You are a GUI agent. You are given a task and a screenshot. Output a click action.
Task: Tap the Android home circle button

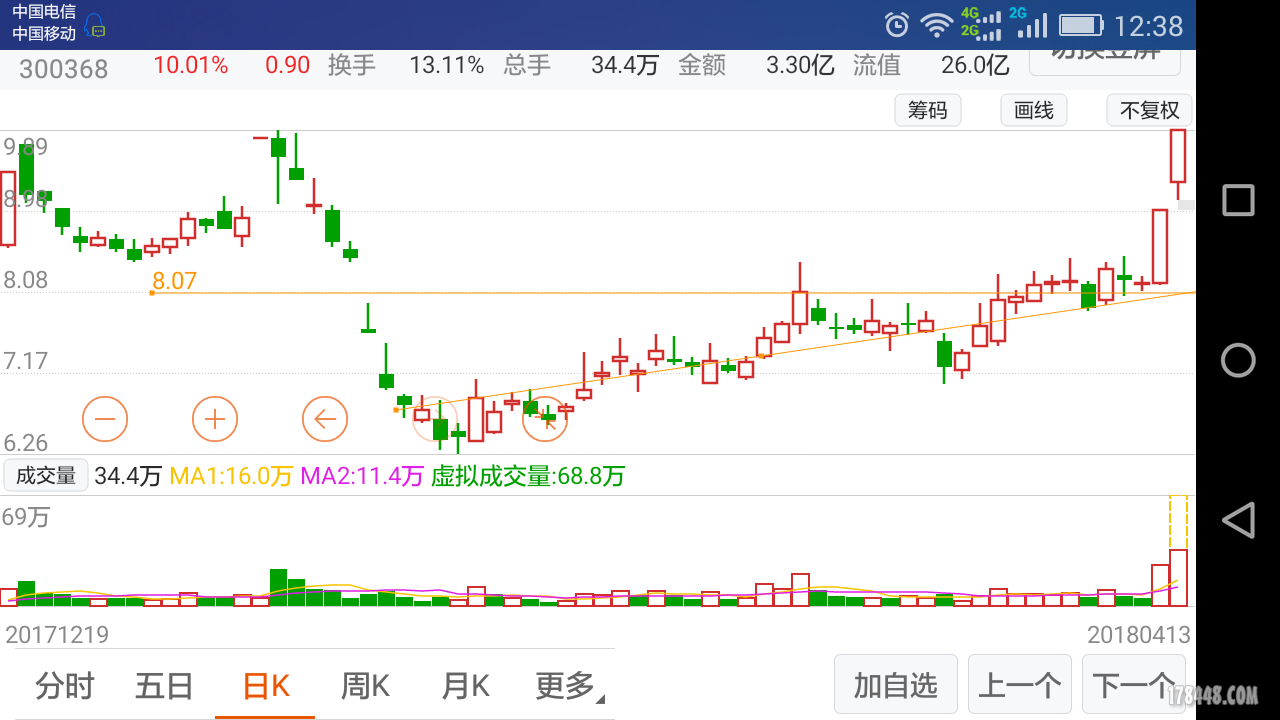click(1238, 360)
